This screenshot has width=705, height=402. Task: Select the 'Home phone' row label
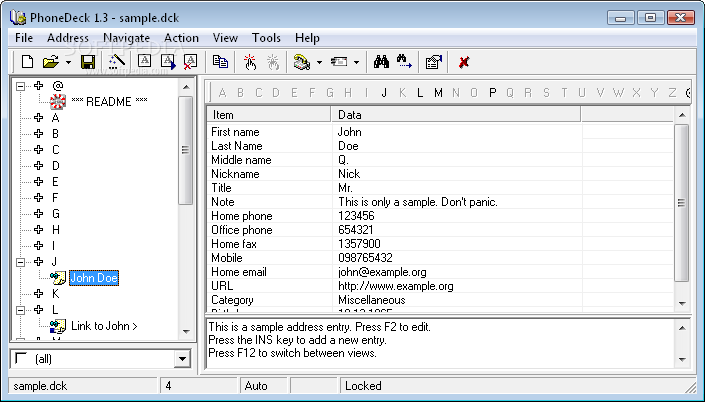pos(241,216)
